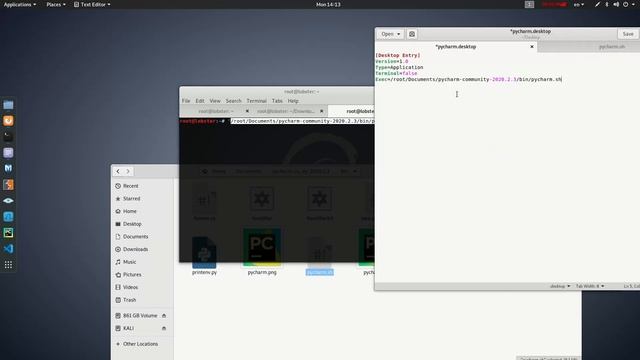Click the workspace indicator icon in top bar
Image resolution: width=640 pixels, height=360 pixels.
[529, 4]
